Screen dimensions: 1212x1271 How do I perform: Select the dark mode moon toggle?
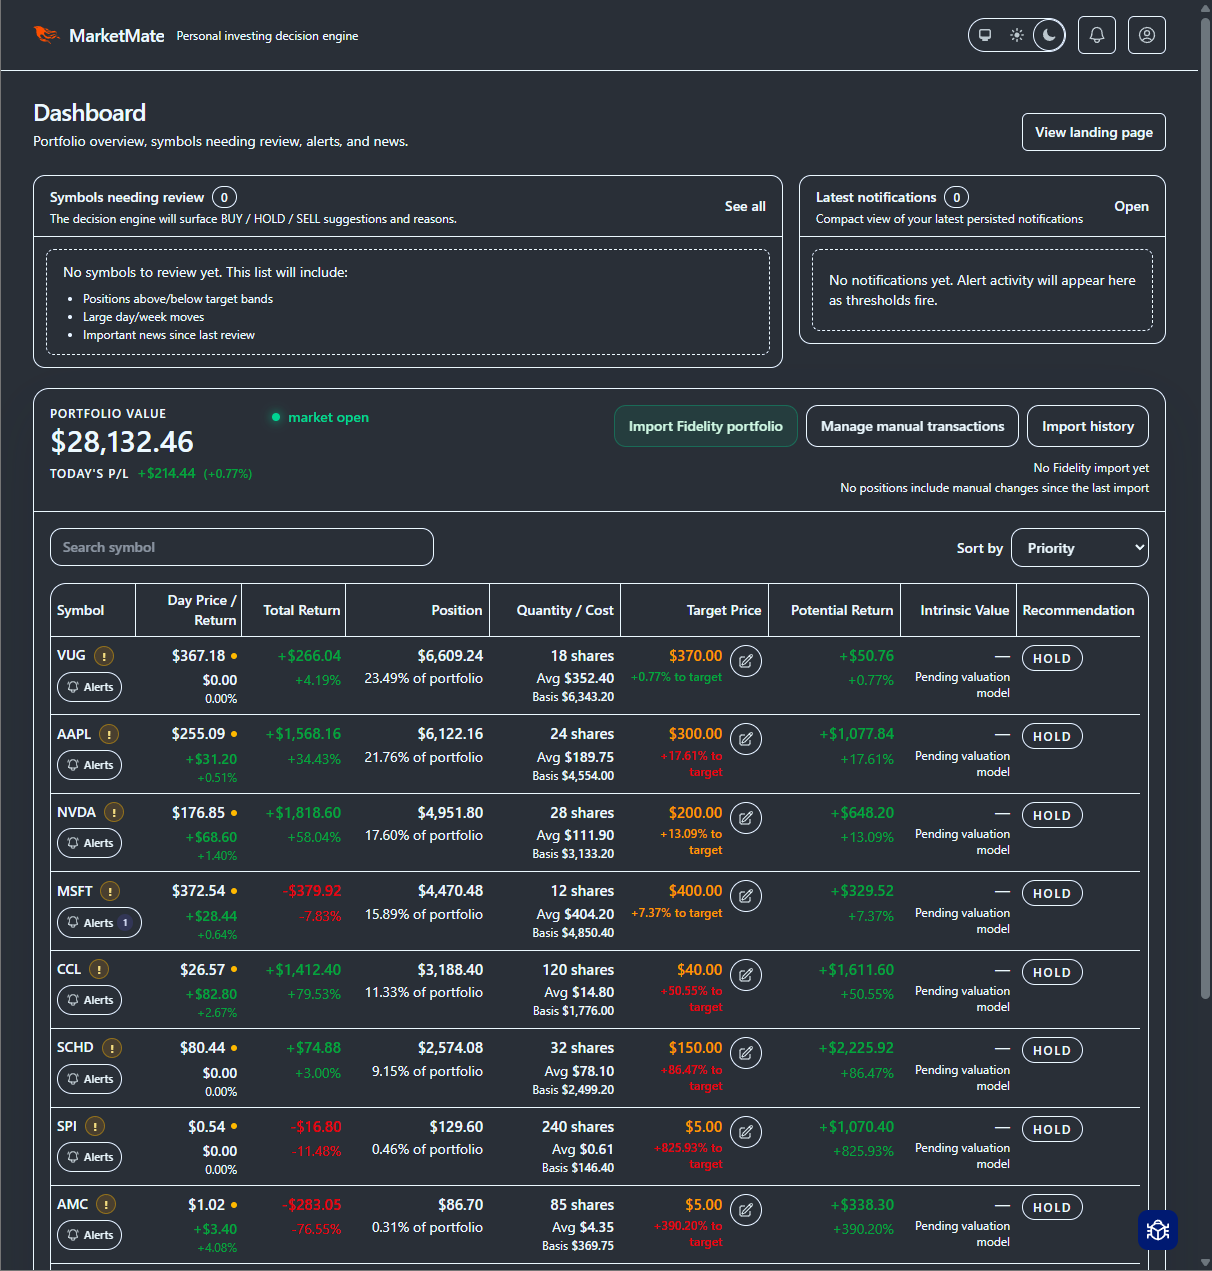click(1048, 34)
